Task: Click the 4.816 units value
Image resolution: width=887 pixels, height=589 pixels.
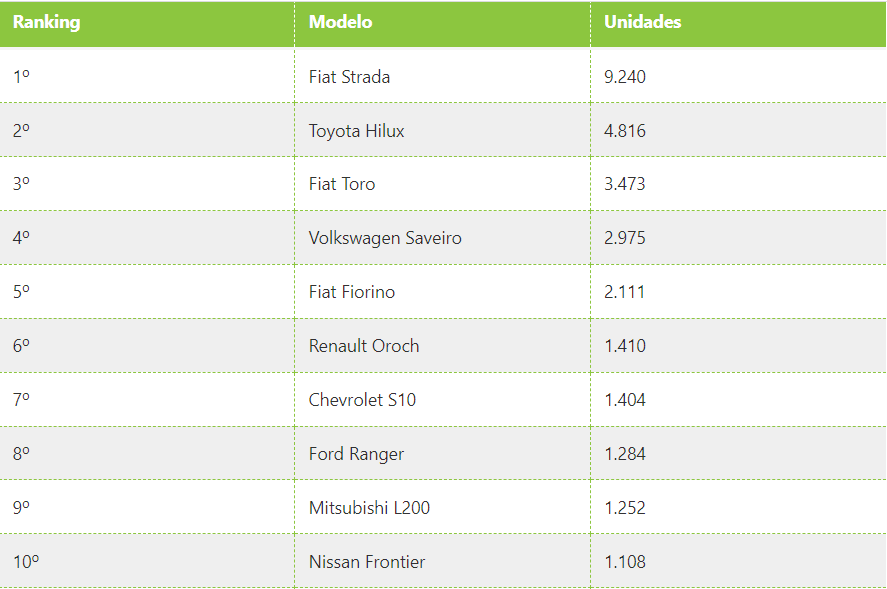Action: point(625,131)
